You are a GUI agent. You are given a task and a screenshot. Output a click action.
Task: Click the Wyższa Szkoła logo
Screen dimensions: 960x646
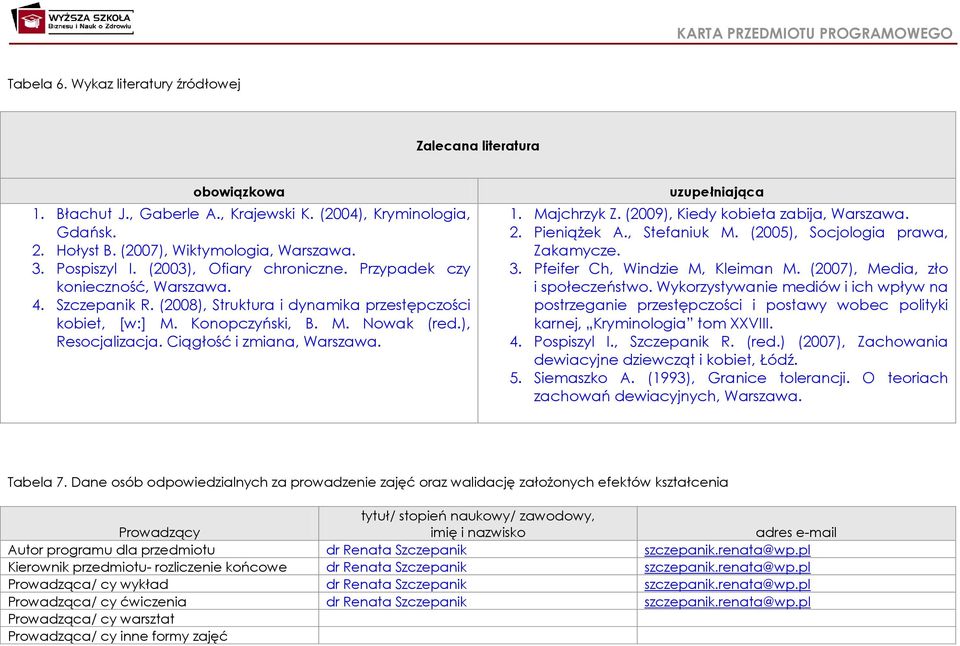click(72, 19)
